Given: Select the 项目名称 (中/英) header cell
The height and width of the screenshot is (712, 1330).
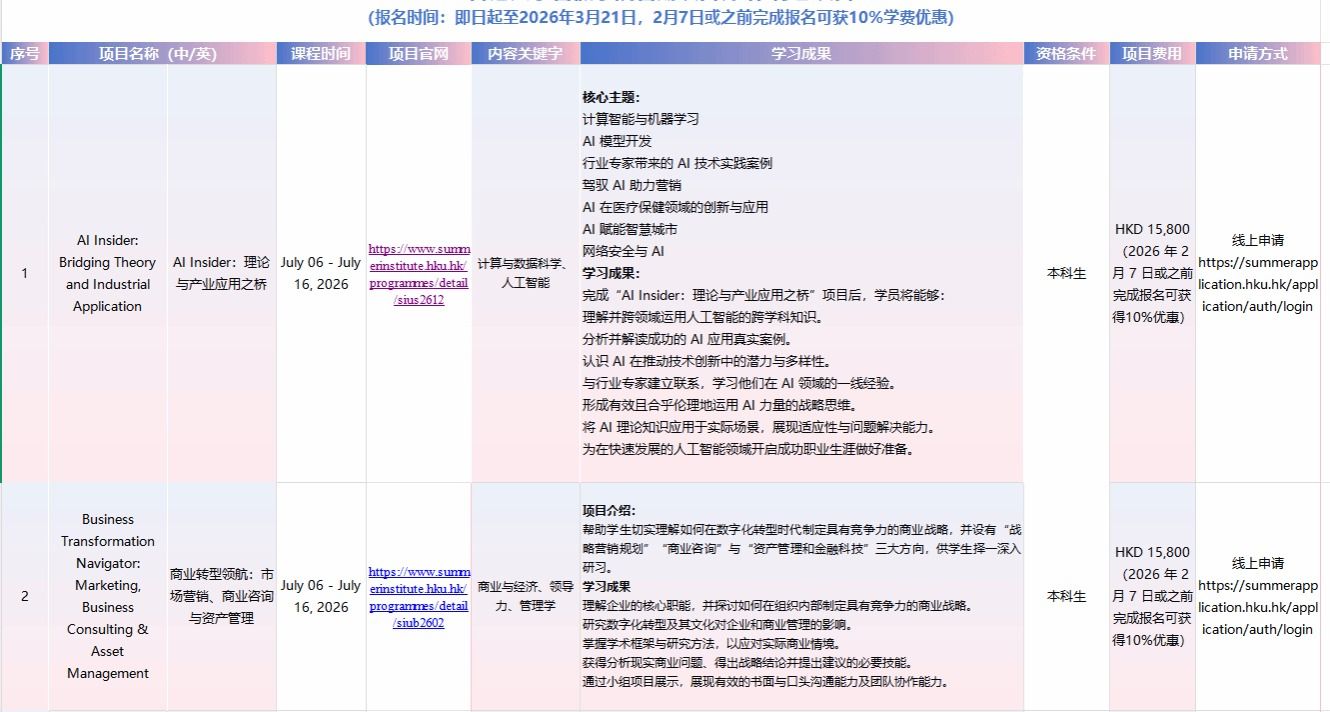Looking at the screenshot, I should pos(158,54).
